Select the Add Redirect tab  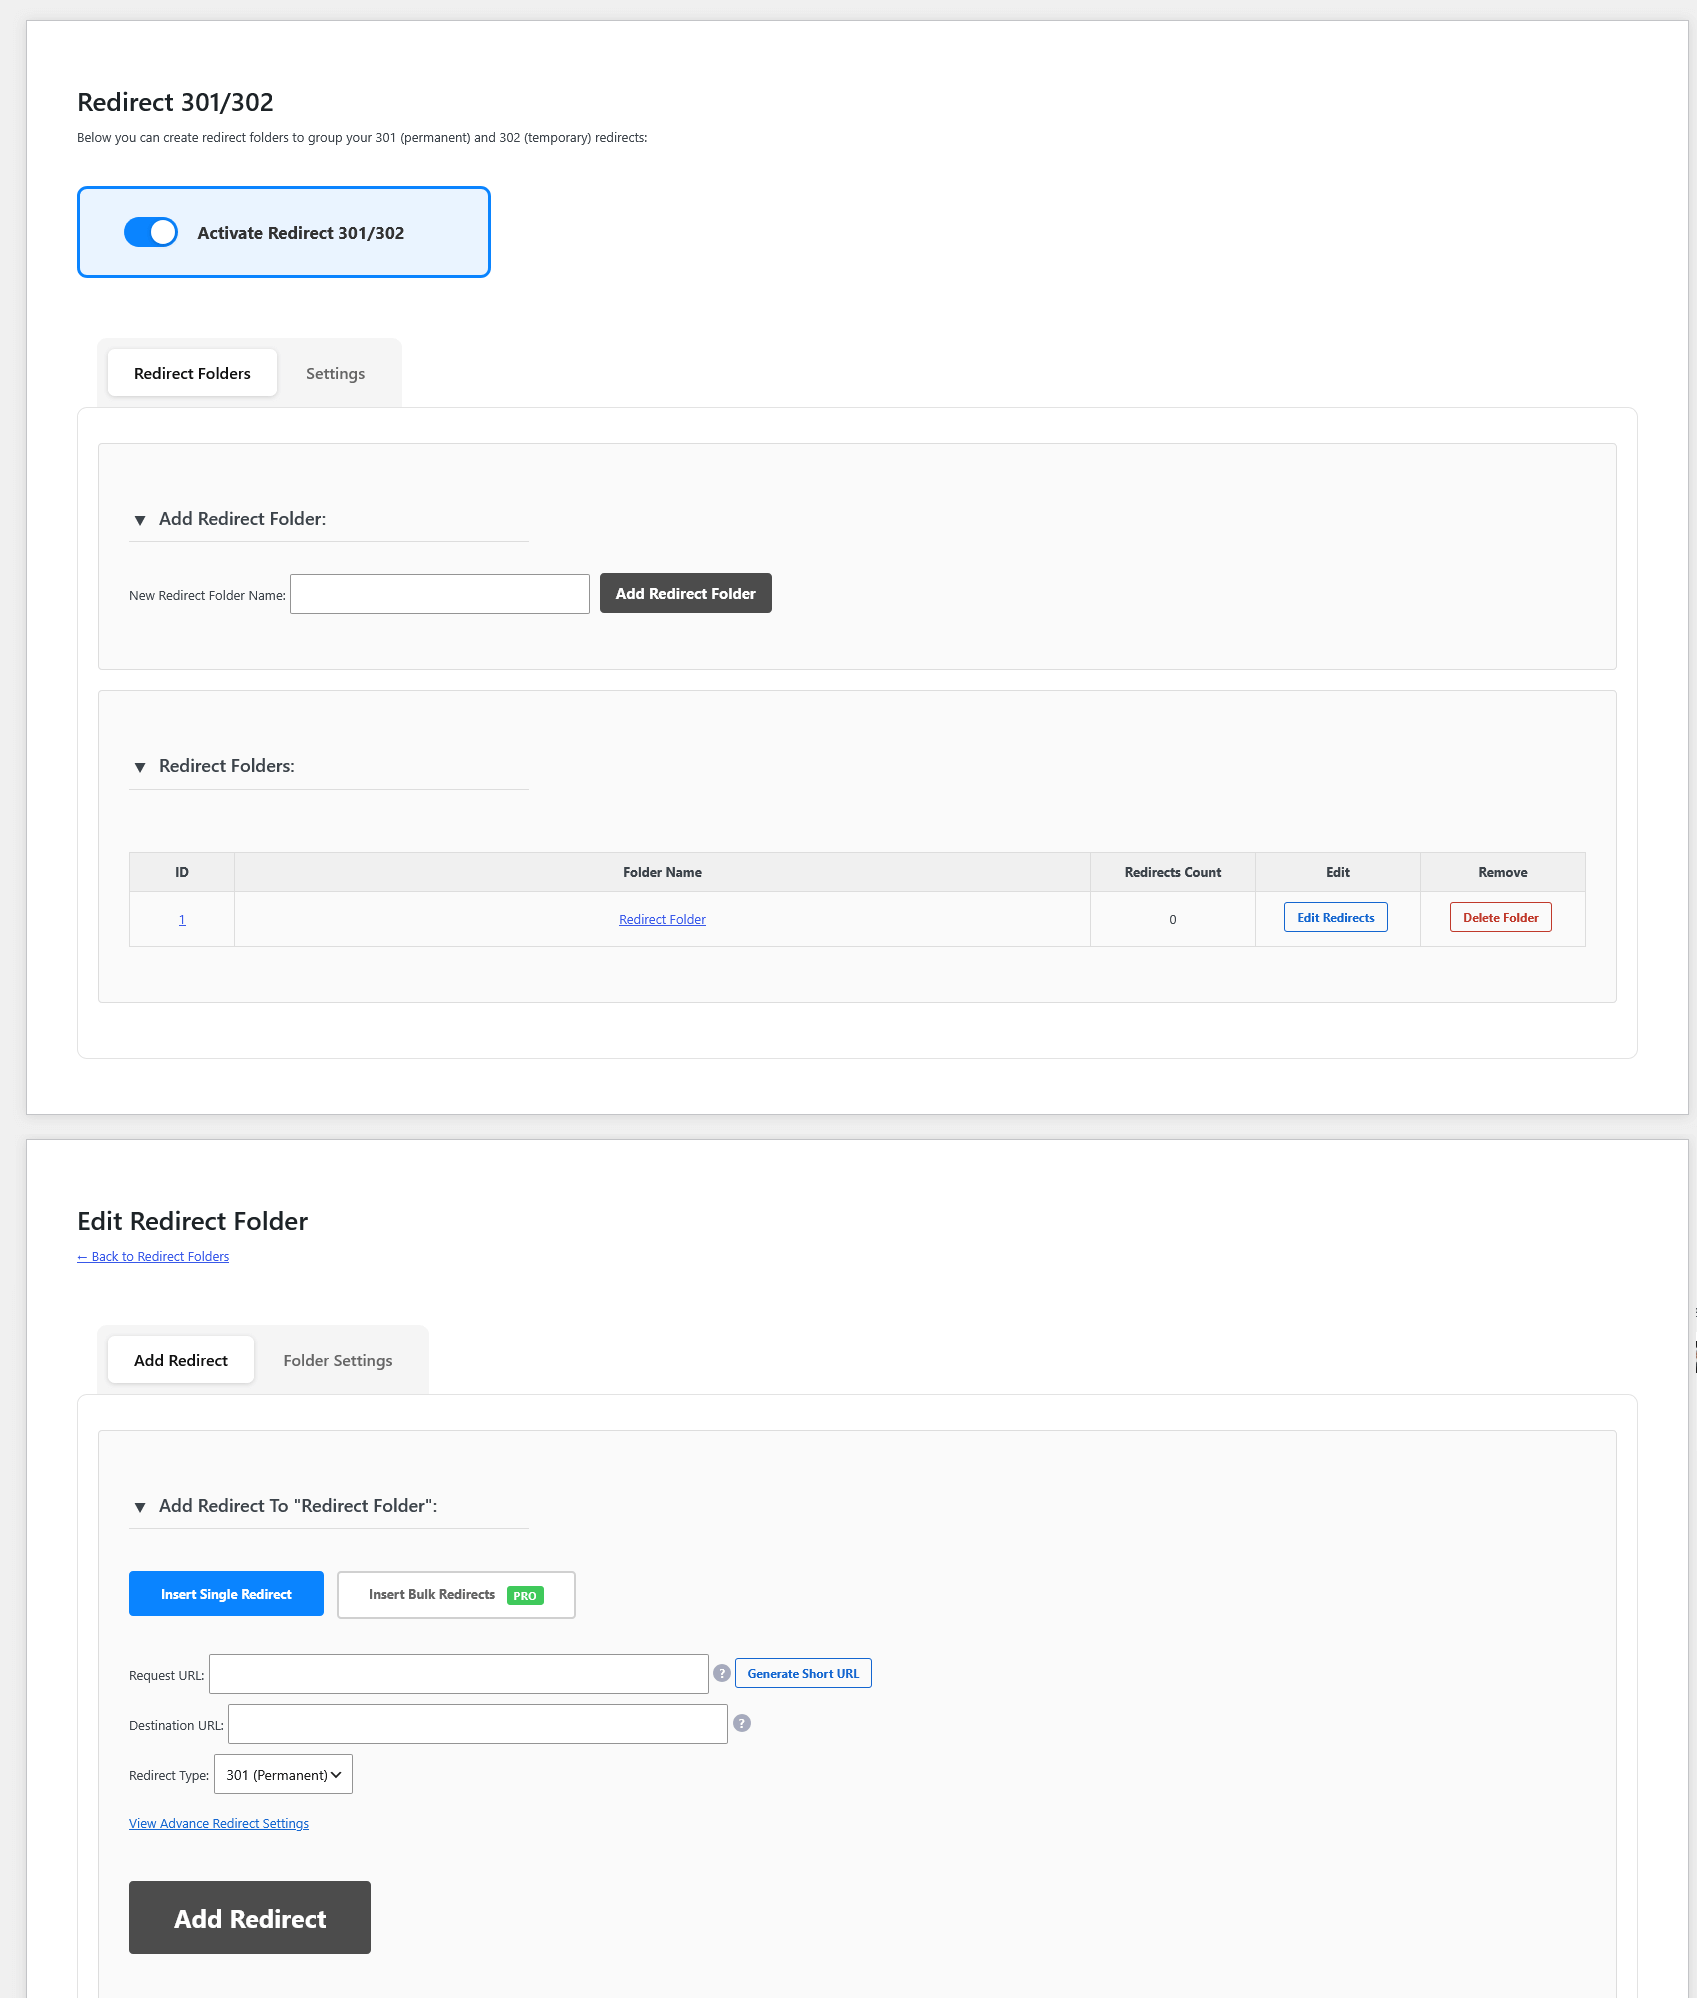[x=181, y=1360]
